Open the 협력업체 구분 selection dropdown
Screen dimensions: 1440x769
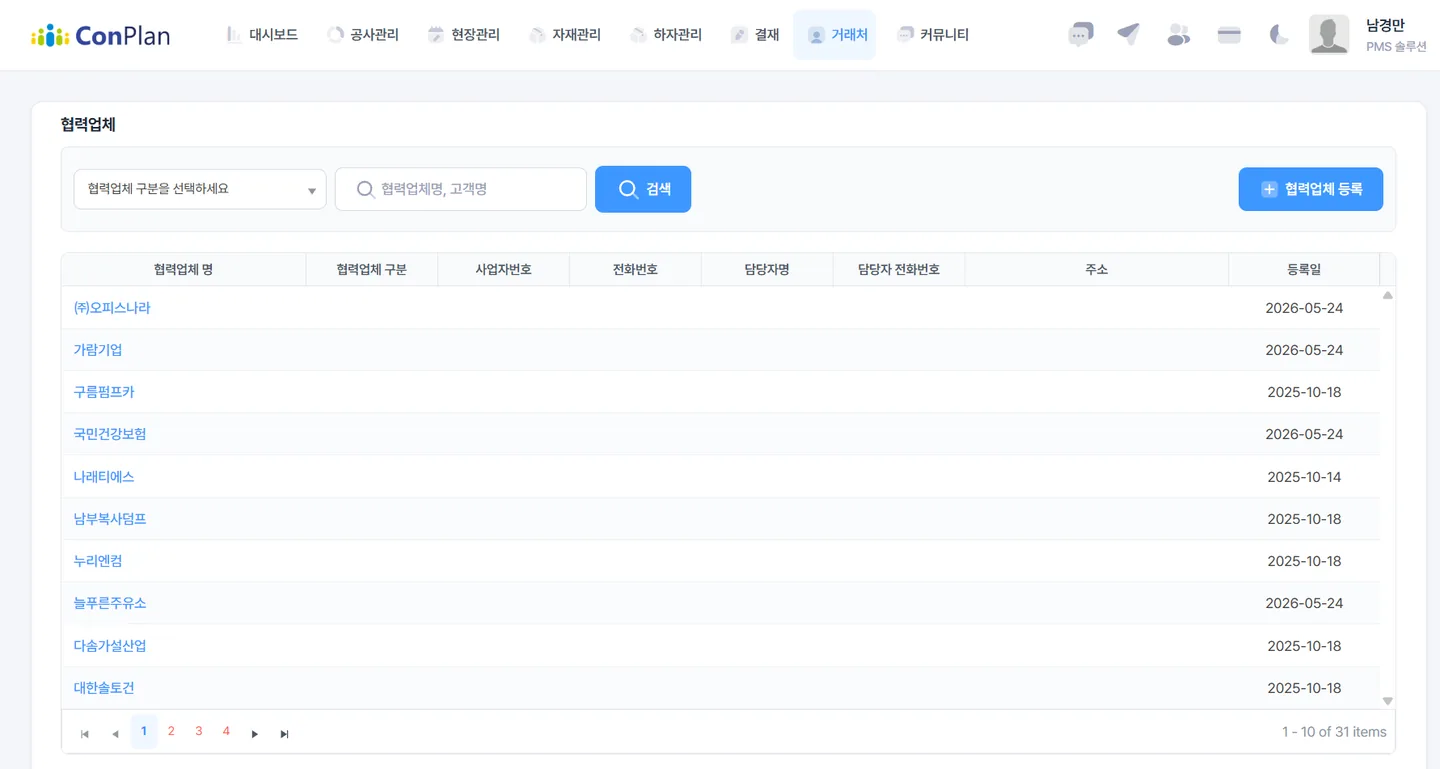click(x=200, y=189)
